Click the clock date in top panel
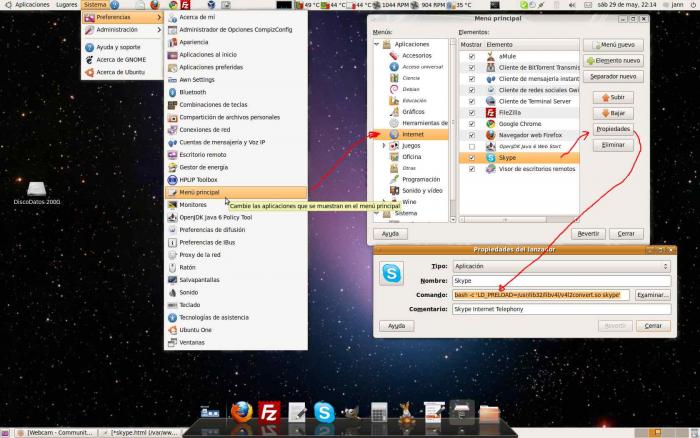This screenshot has width=700, height=438. point(627,5)
